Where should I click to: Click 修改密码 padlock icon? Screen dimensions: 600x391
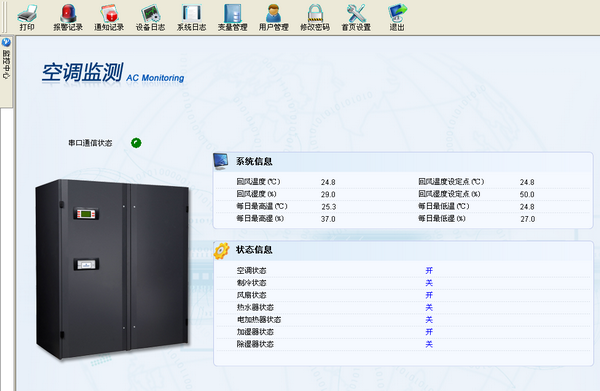point(315,13)
